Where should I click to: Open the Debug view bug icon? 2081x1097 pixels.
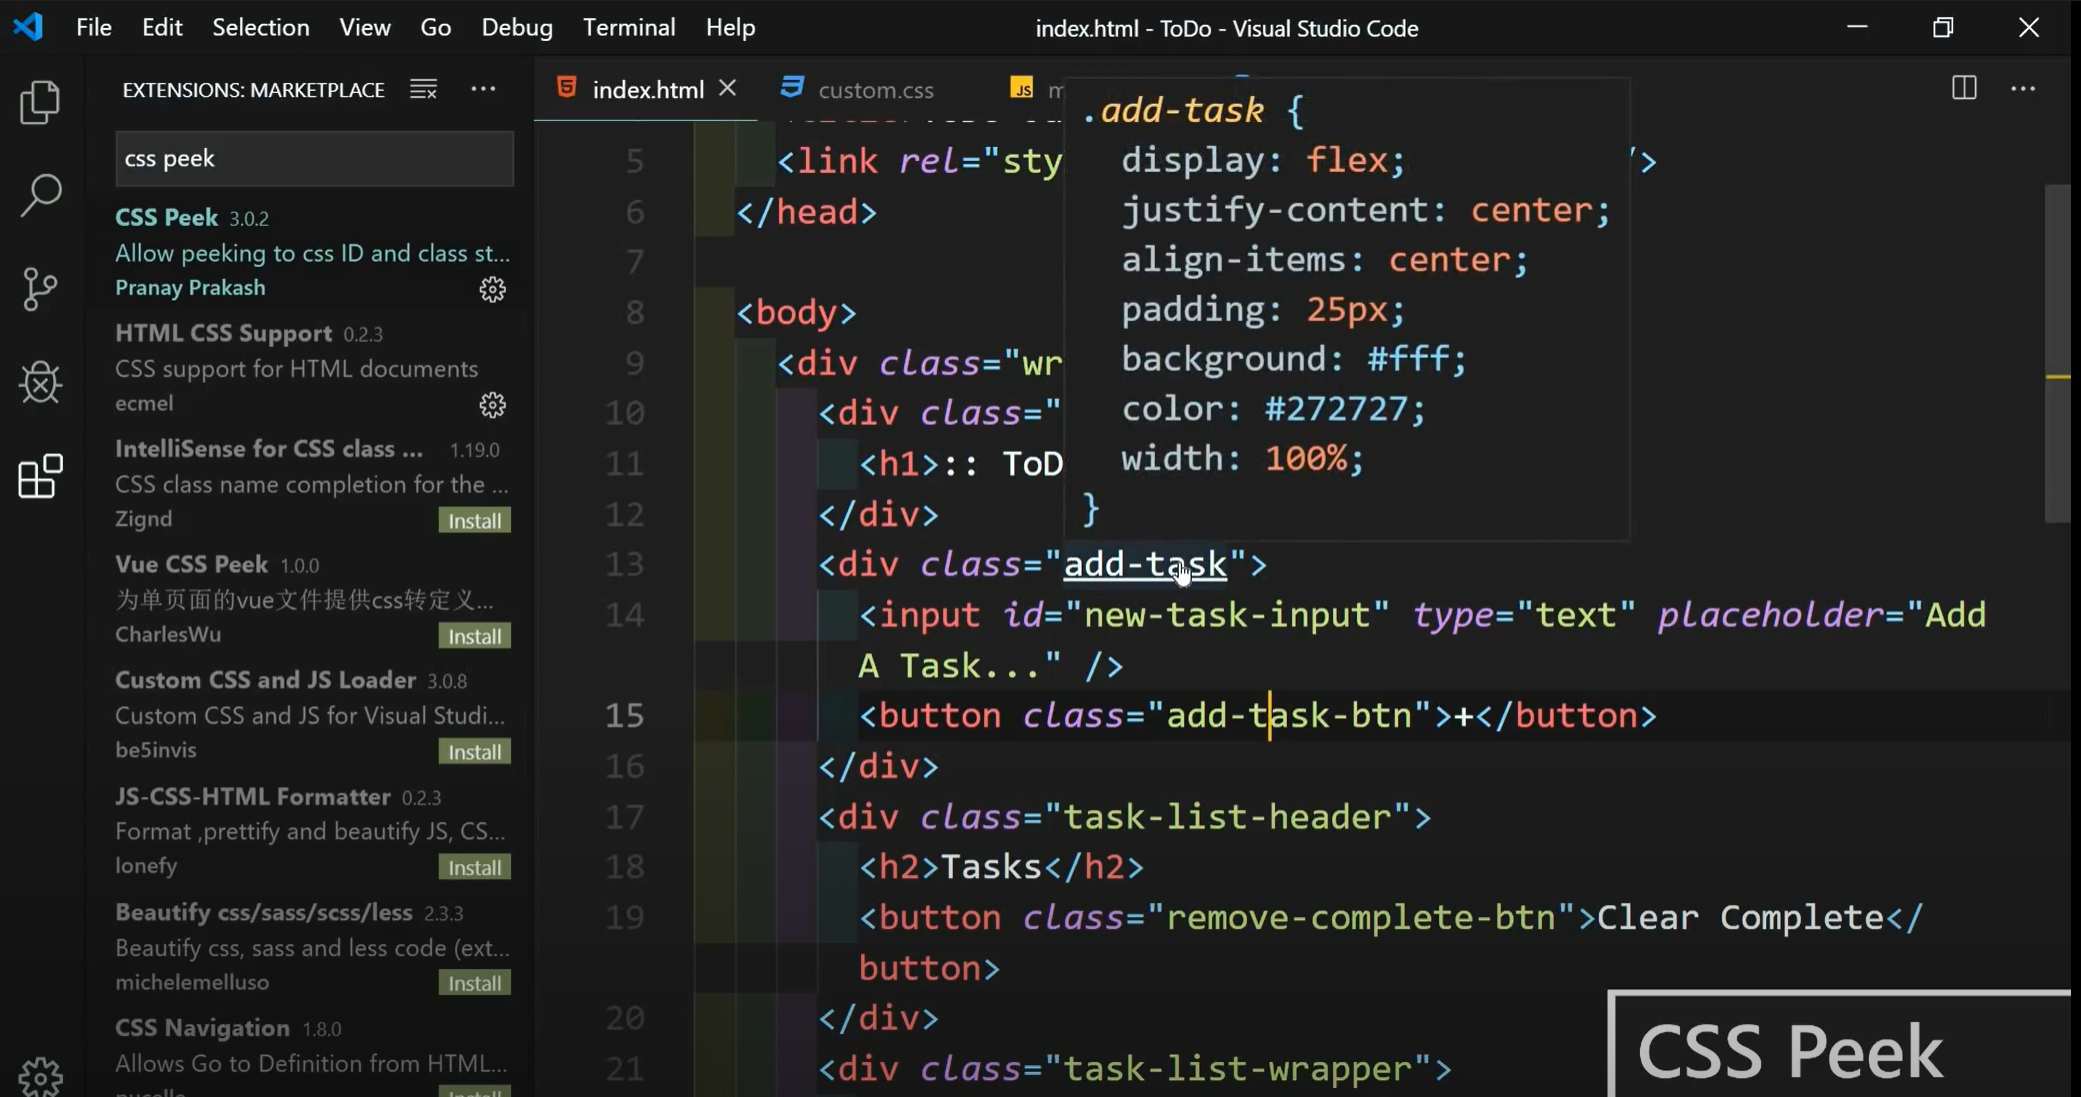(40, 382)
